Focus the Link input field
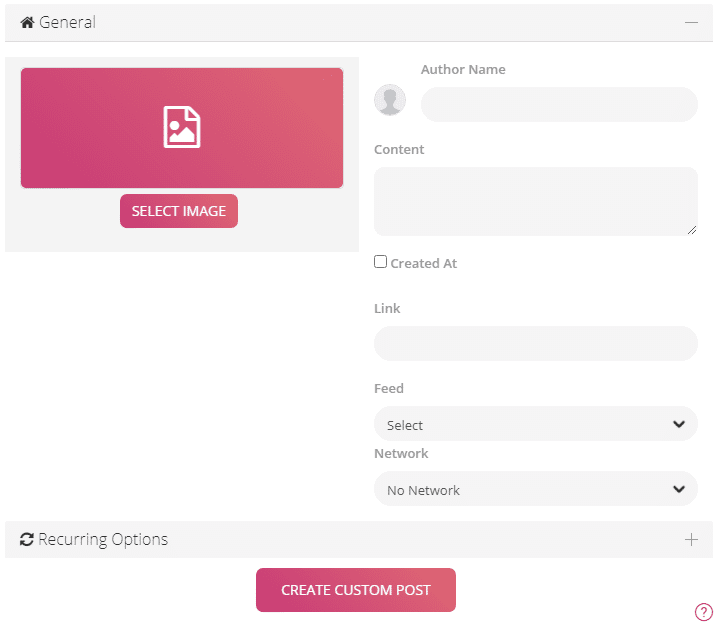Viewport: 724px width, 626px height. click(535, 343)
